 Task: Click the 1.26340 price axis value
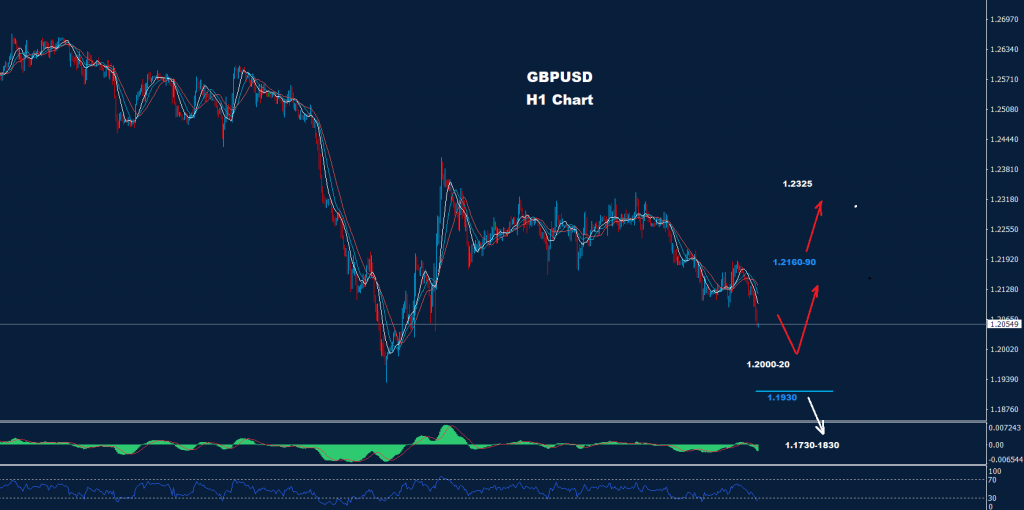click(1004, 50)
